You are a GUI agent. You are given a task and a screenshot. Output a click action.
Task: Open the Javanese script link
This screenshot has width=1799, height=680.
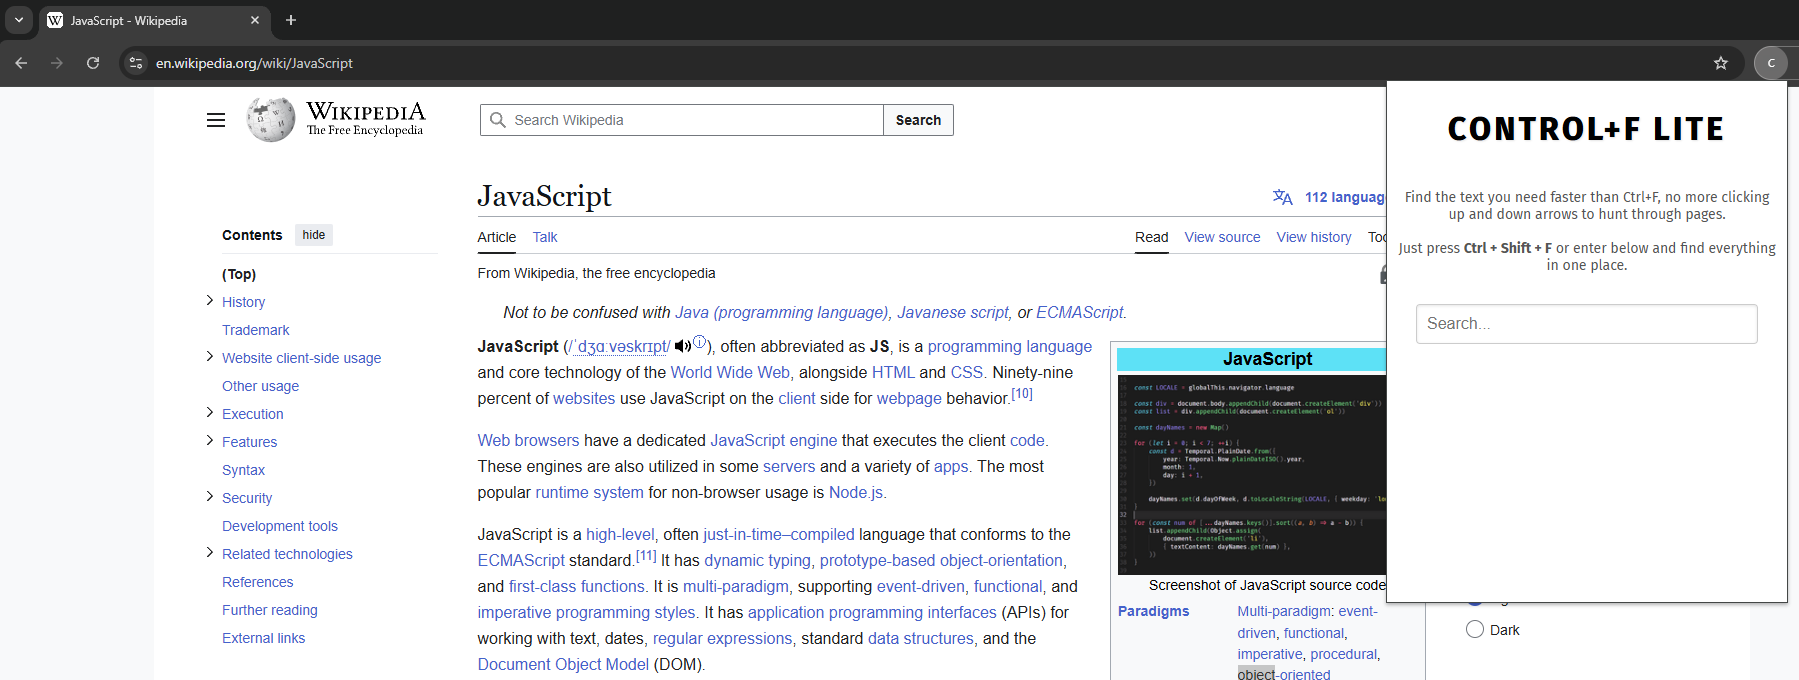coord(953,312)
